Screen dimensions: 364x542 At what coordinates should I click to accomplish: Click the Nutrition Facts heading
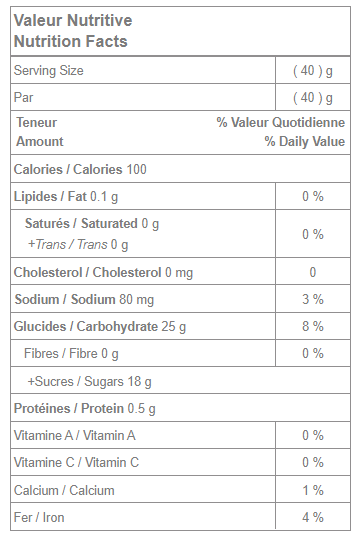tap(71, 41)
